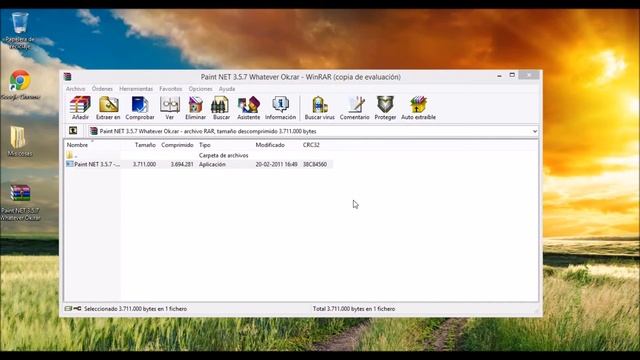Close the WinRAR window
The image size is (640, 360).
(529, 75)
